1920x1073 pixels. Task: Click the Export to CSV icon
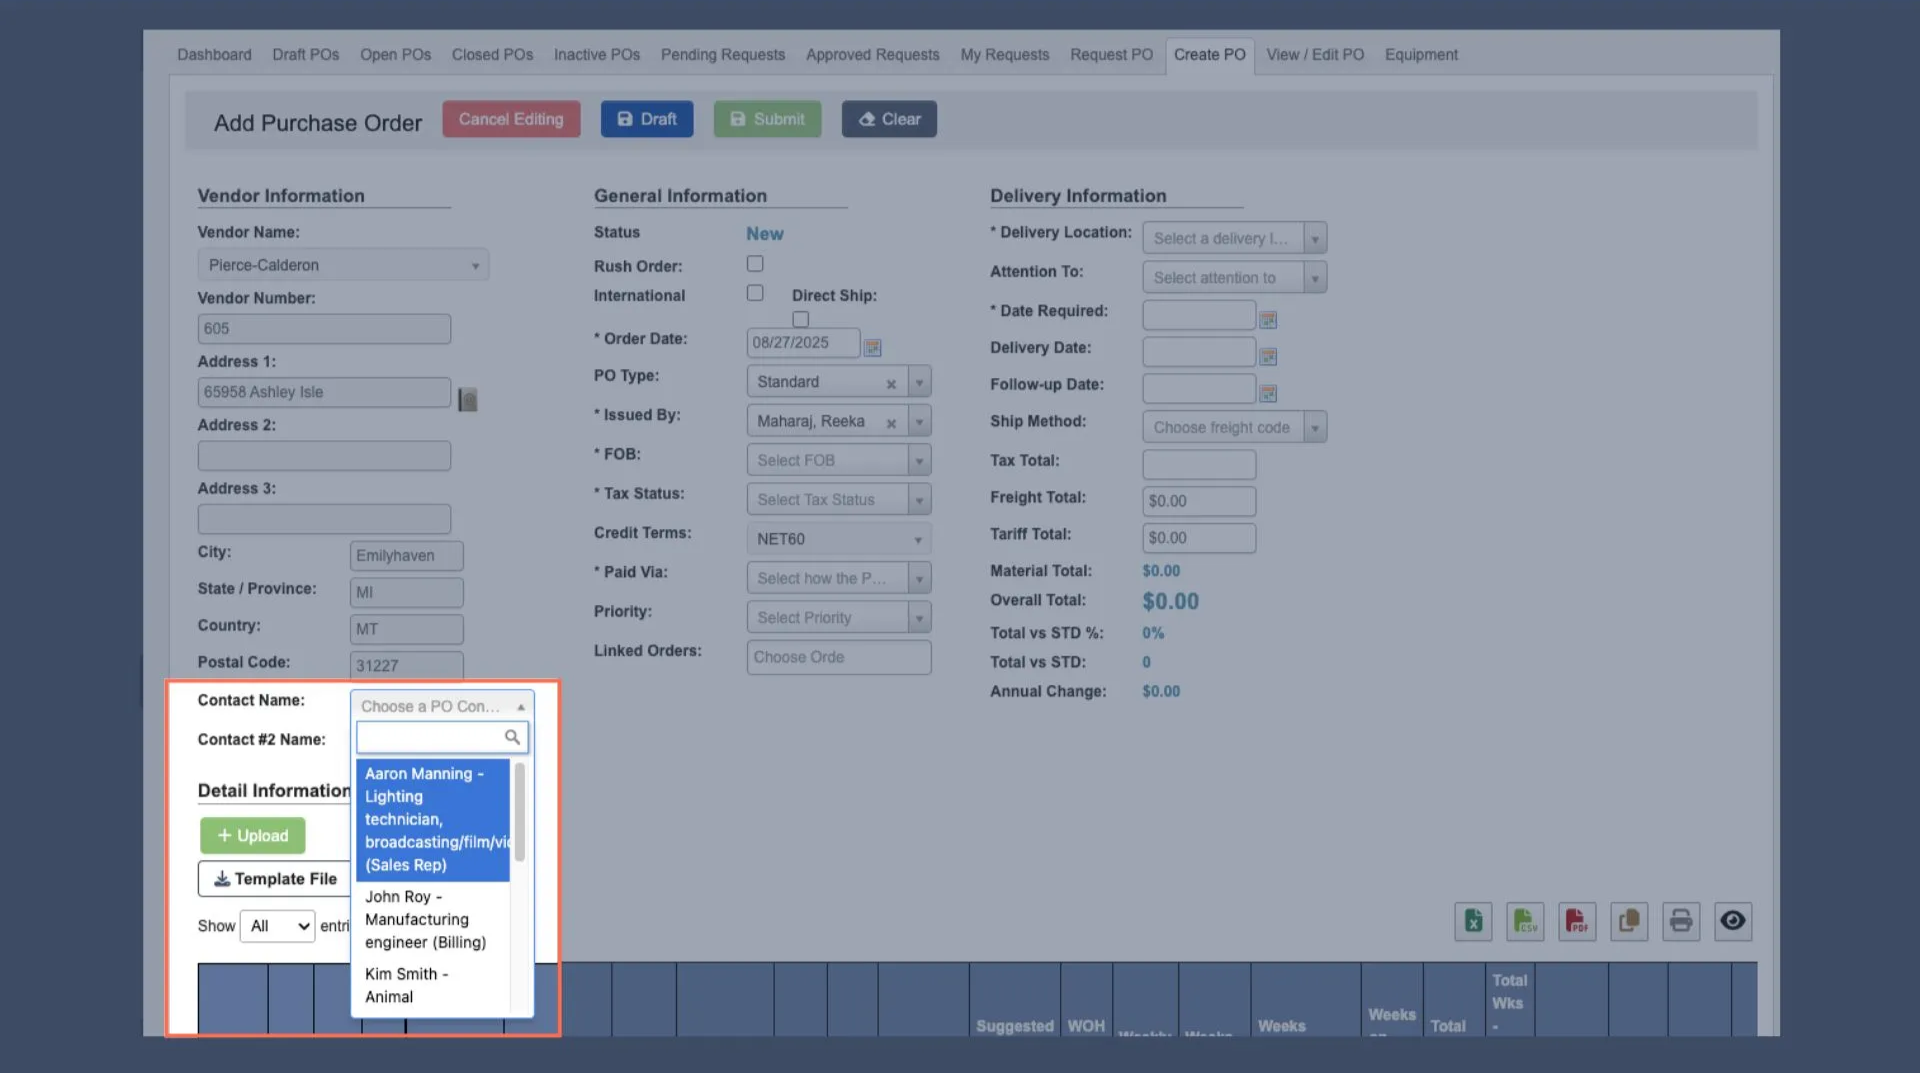point(1525,921)
